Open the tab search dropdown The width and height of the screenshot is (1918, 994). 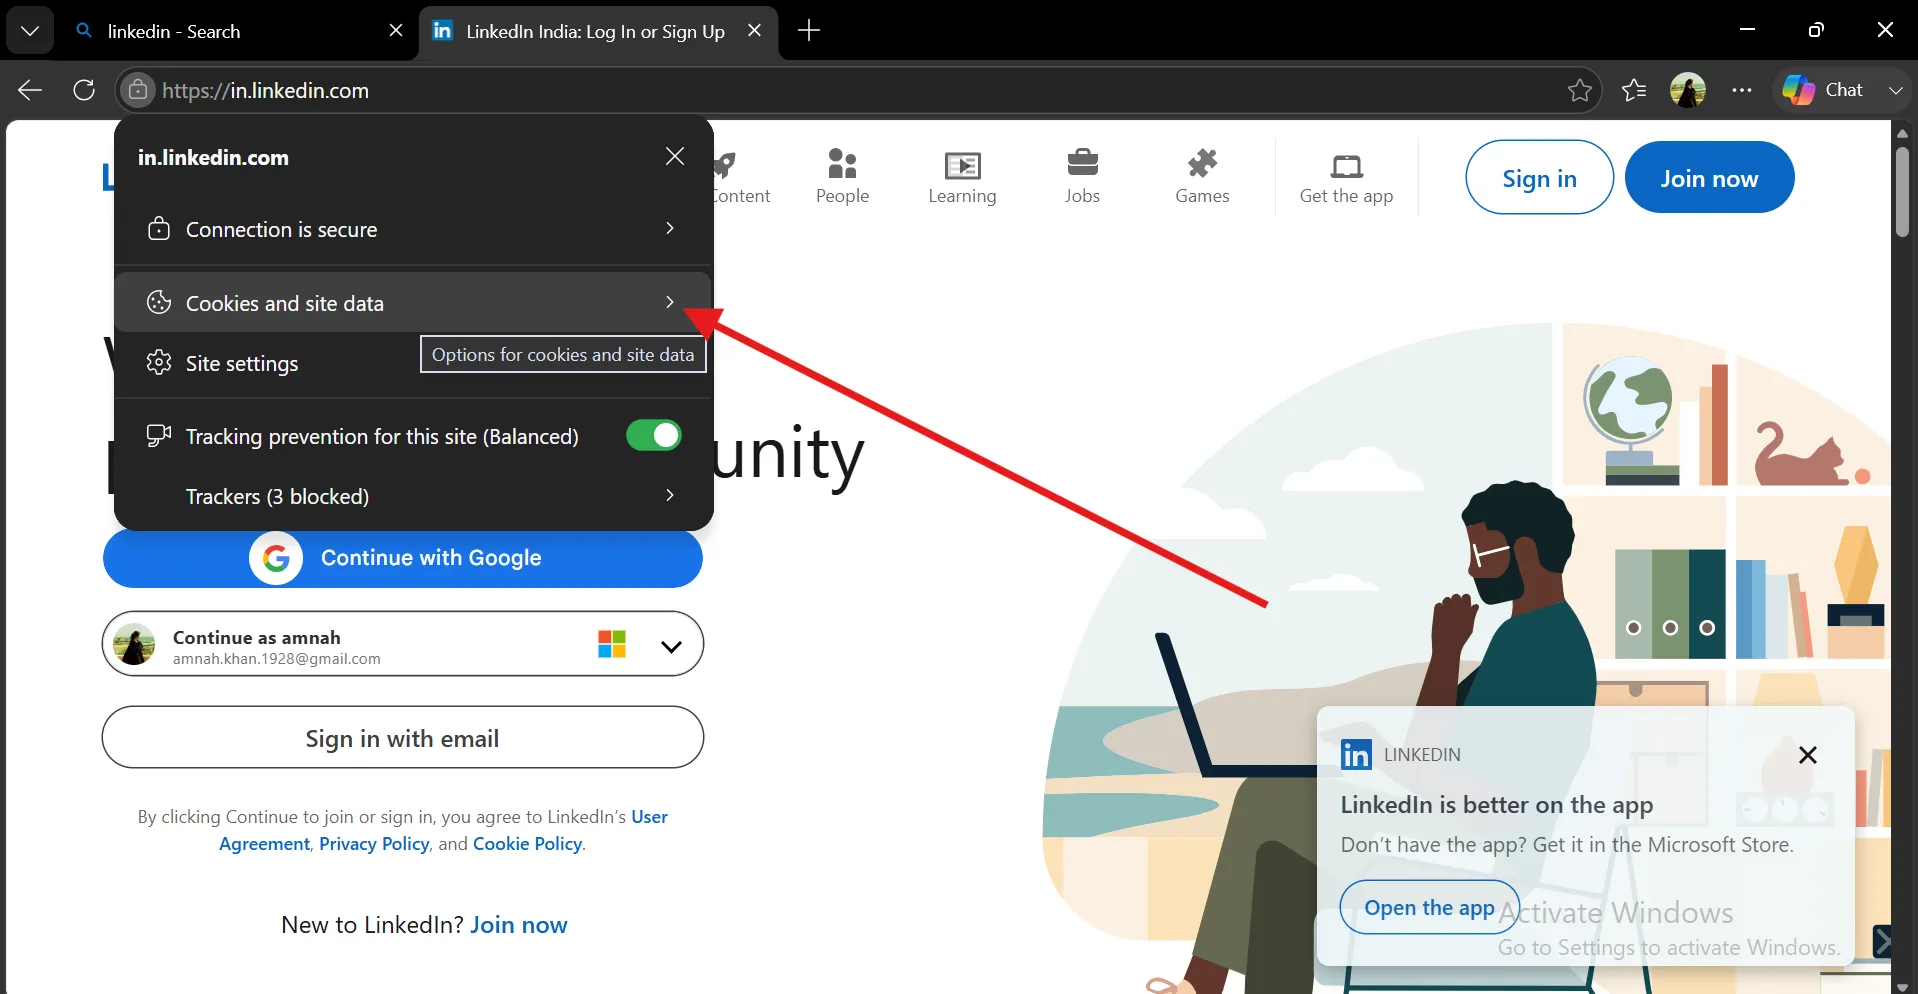(x=30, y=31)
